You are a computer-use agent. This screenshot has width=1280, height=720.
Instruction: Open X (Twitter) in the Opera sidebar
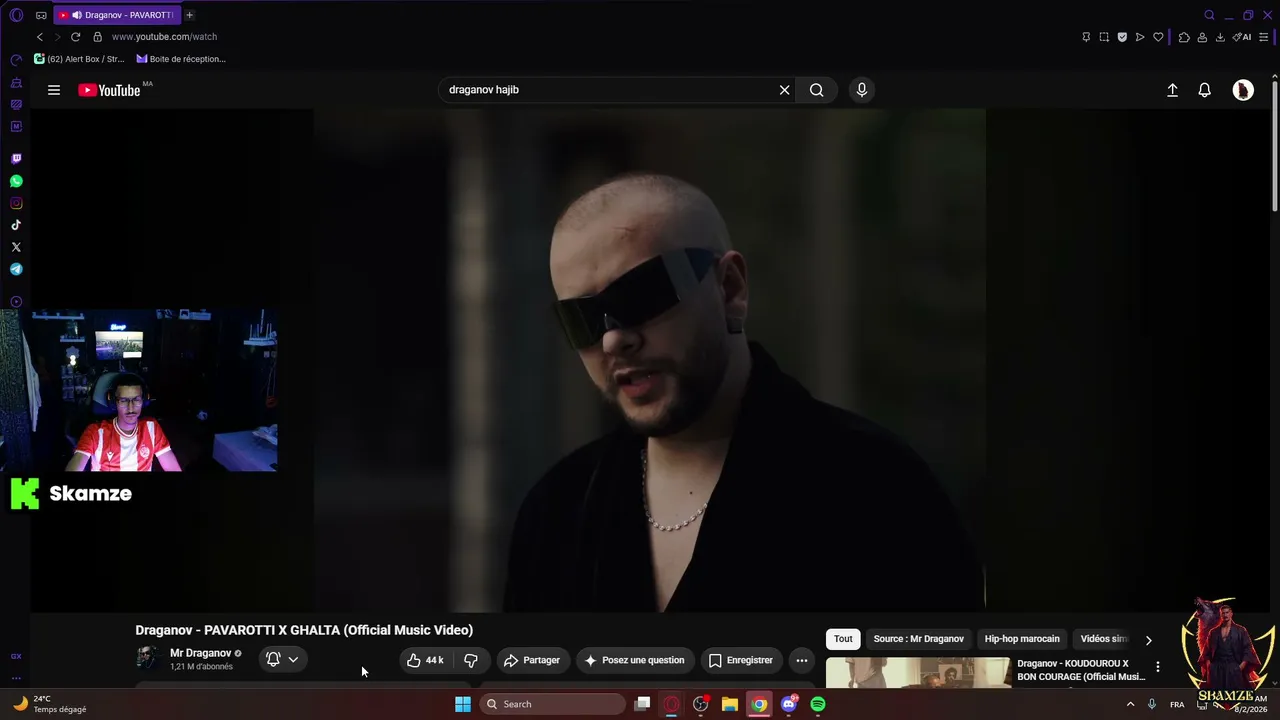pos(16,247)
